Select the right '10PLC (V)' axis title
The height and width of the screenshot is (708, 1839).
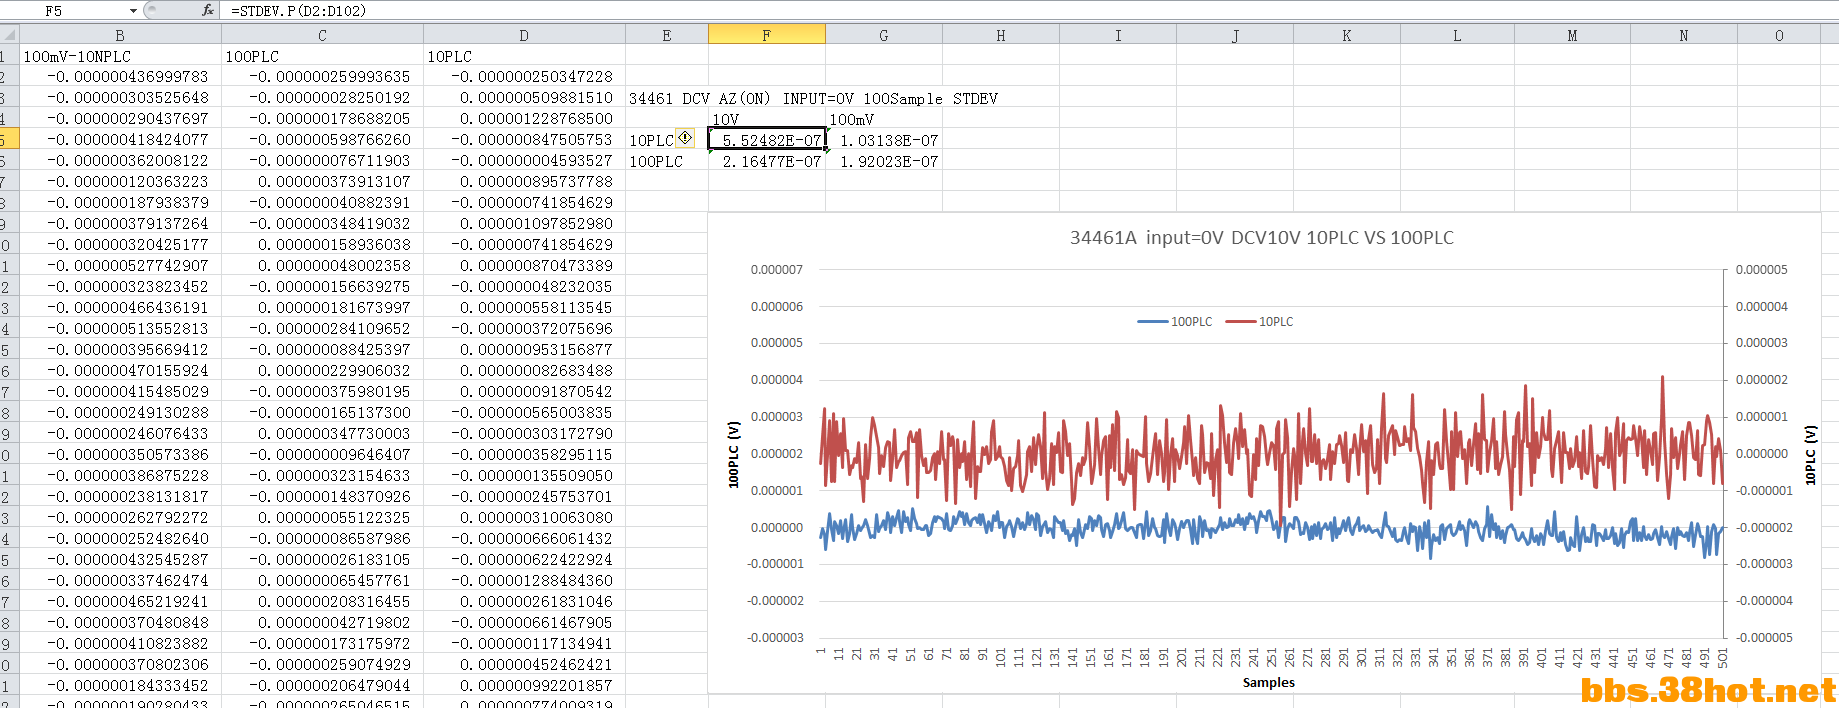click(x=1810, y=455)
